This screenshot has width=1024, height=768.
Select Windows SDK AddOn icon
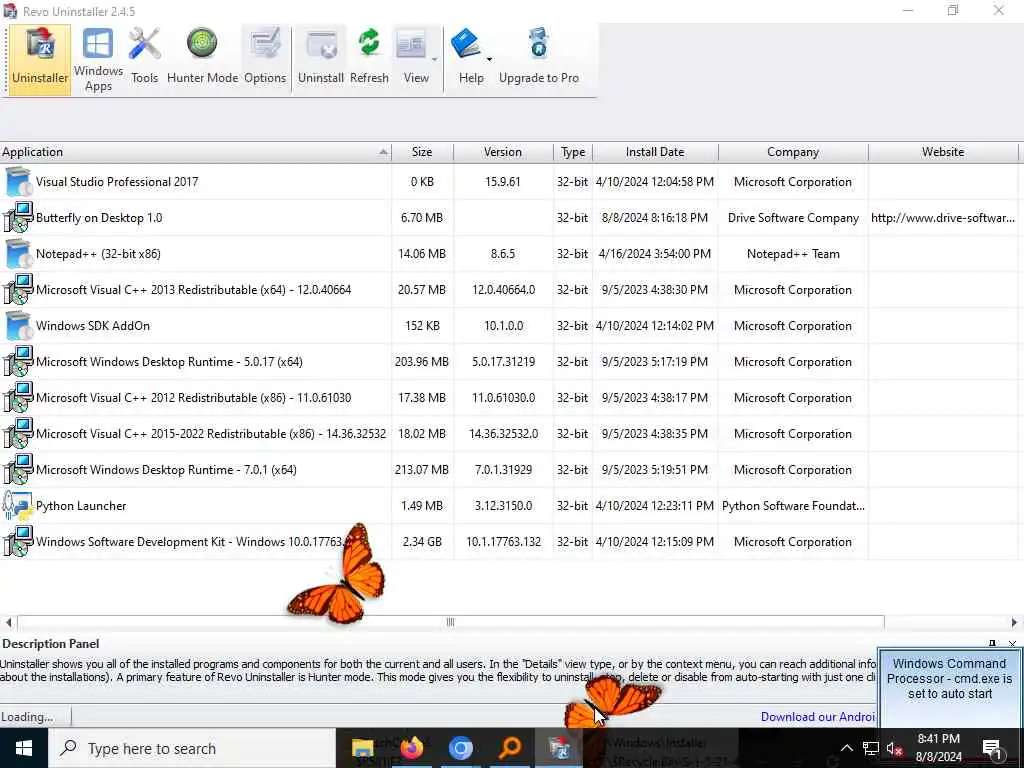tap(18, 325)
